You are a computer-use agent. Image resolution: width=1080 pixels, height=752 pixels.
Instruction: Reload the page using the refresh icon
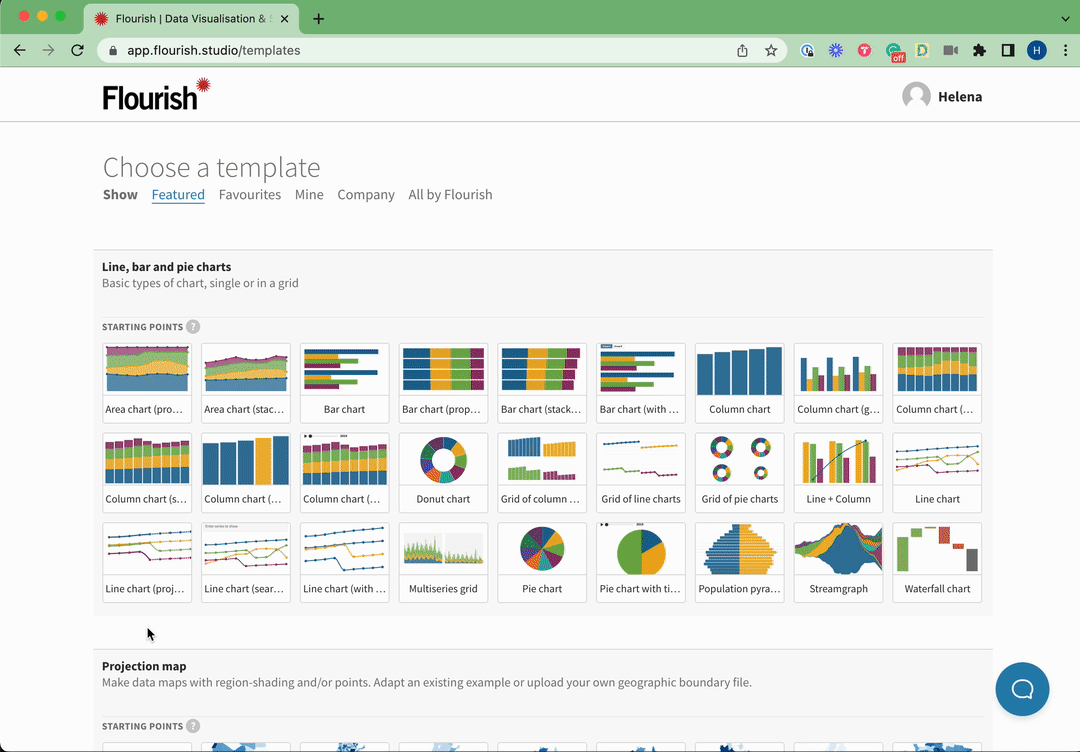pos(77,50)
